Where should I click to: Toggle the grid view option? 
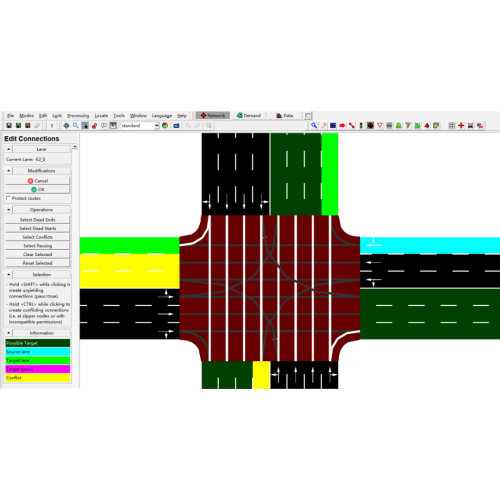(x=452, y=125)
